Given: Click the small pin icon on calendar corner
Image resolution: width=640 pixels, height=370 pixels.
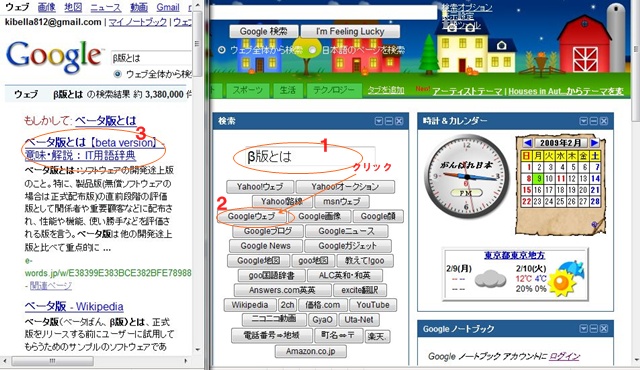Looking at the screenshot, I should (x=595, y=224).
